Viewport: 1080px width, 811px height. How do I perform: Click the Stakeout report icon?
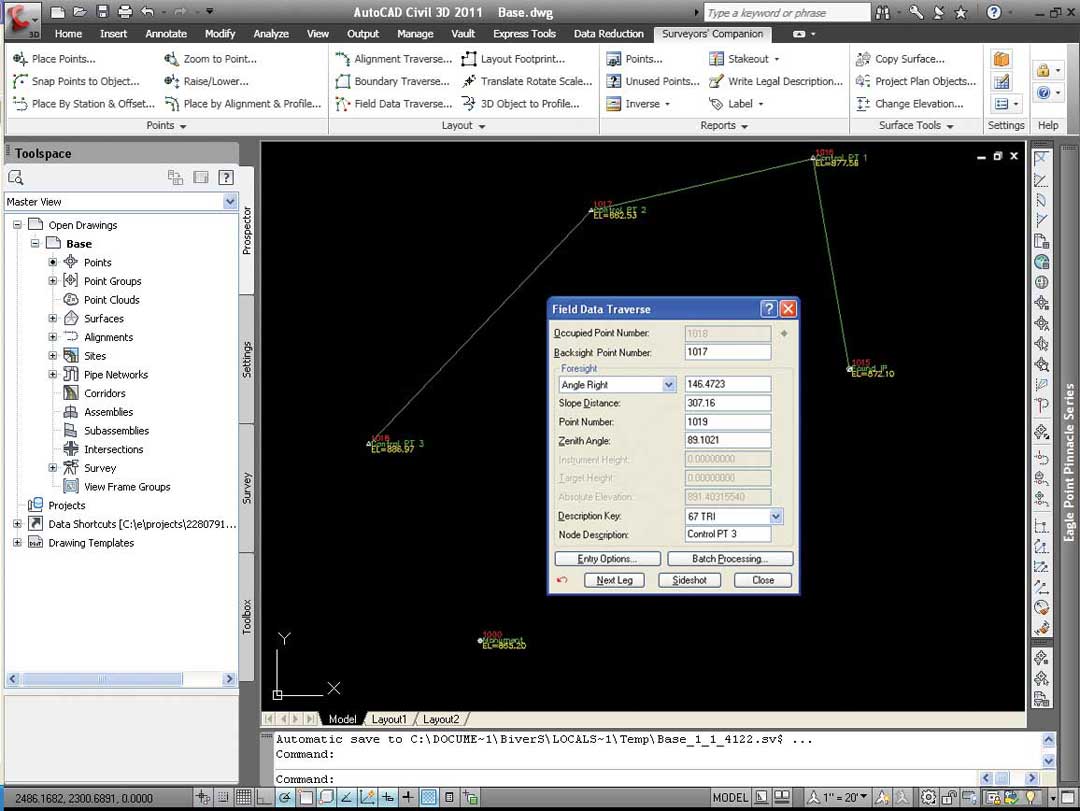[716, 59]
